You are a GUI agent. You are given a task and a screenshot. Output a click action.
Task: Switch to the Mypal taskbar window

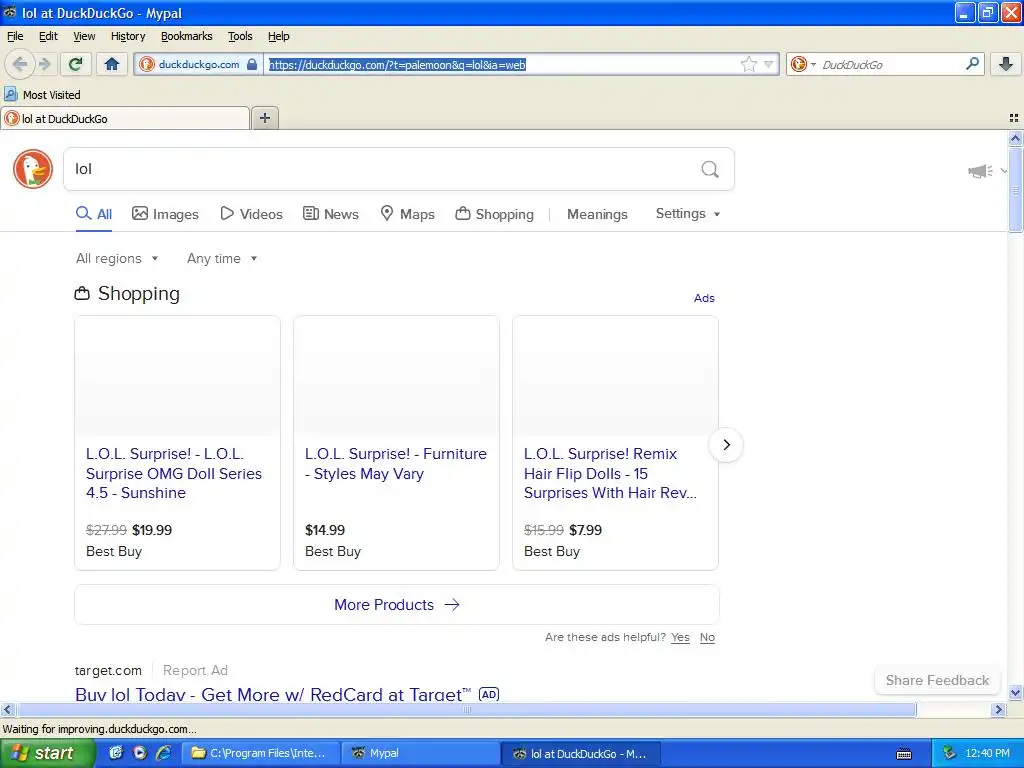point(421,753)
